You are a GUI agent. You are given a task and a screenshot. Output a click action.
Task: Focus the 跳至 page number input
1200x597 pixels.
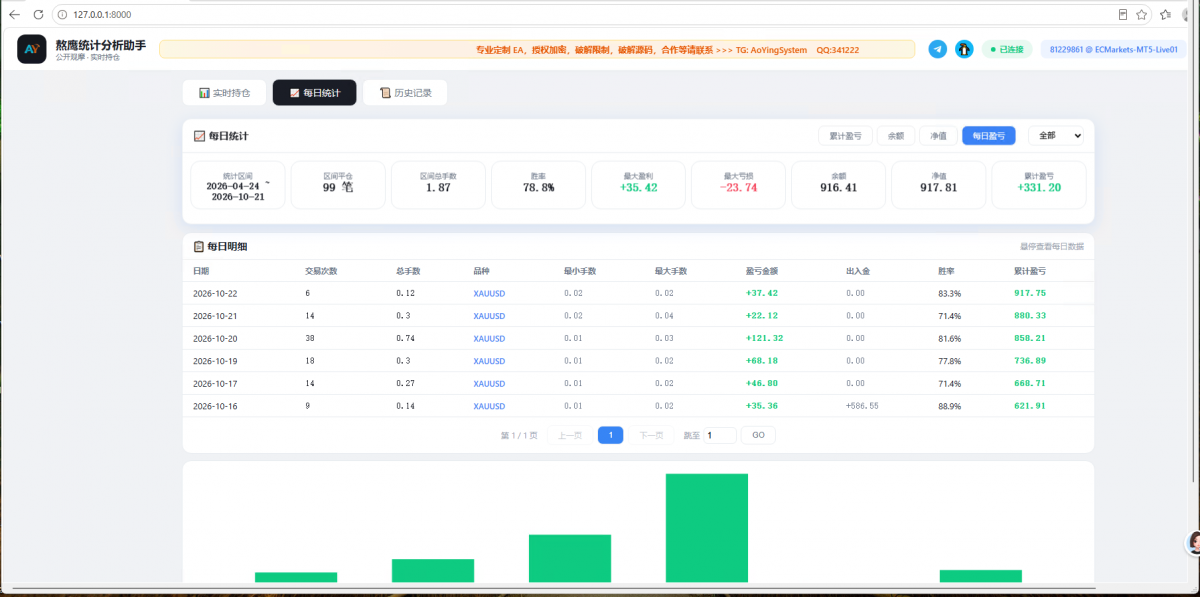click(720, 435)
